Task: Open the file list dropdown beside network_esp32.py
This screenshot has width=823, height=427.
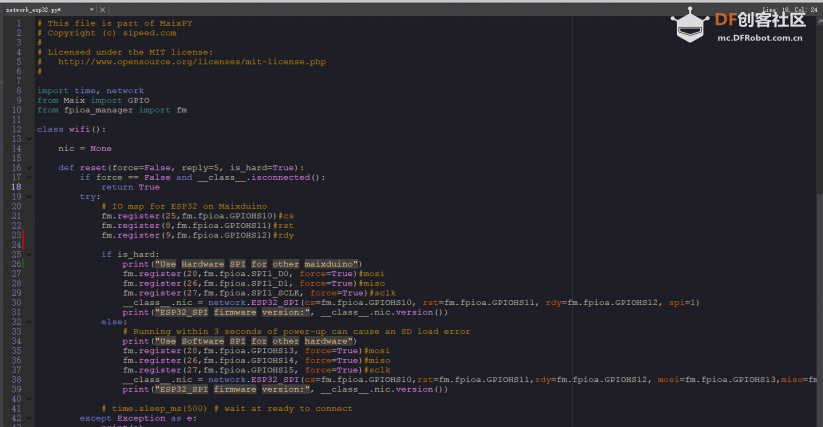Action: pyautogui.click(x=92, y=9)
